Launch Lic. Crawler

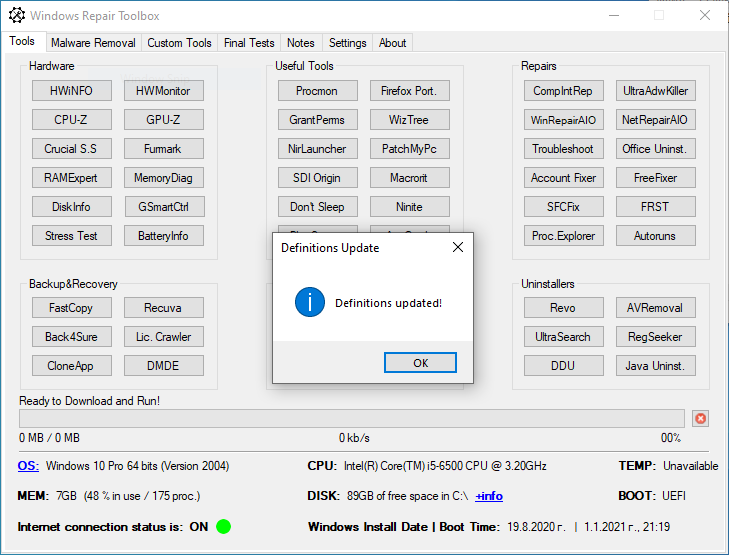pos(164,337)
